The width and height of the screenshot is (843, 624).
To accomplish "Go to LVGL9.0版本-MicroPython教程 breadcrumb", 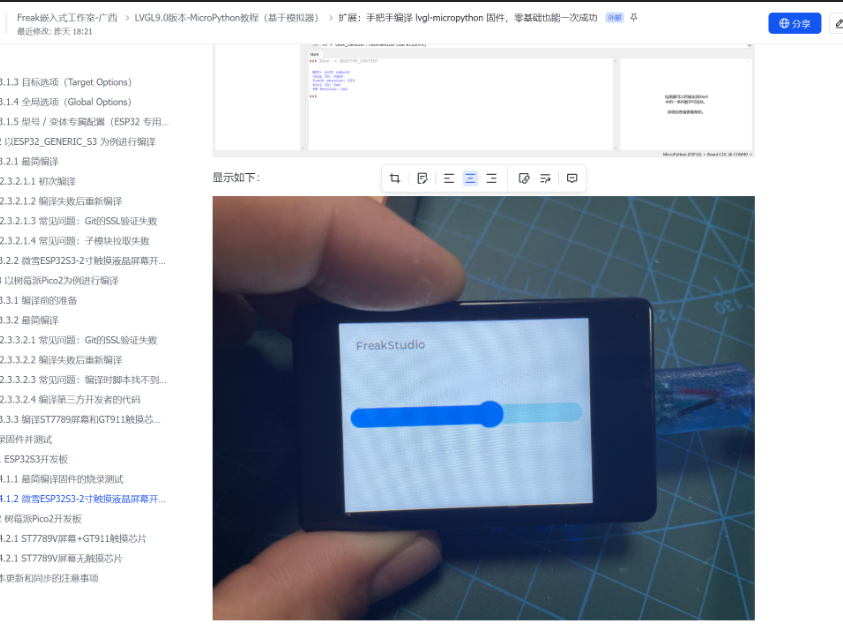I will 227,18.
